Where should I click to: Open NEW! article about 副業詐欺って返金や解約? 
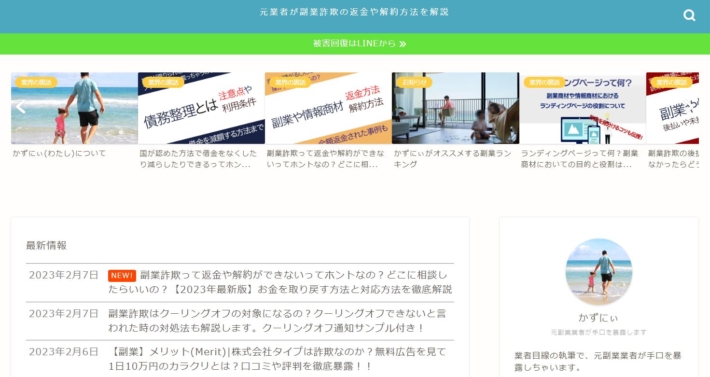pos(280,282)
